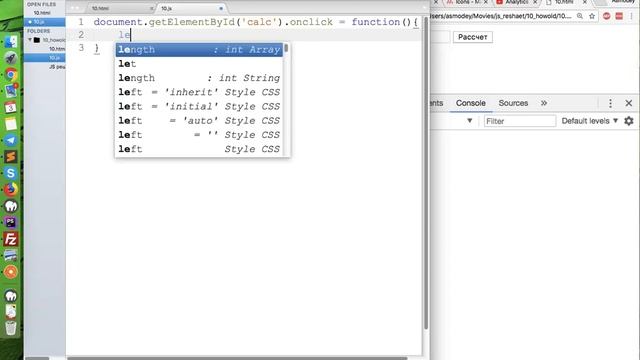Open the Default levels dropdown in console
The height and width of the screenshot is (360, 640).
coord(589,121)
